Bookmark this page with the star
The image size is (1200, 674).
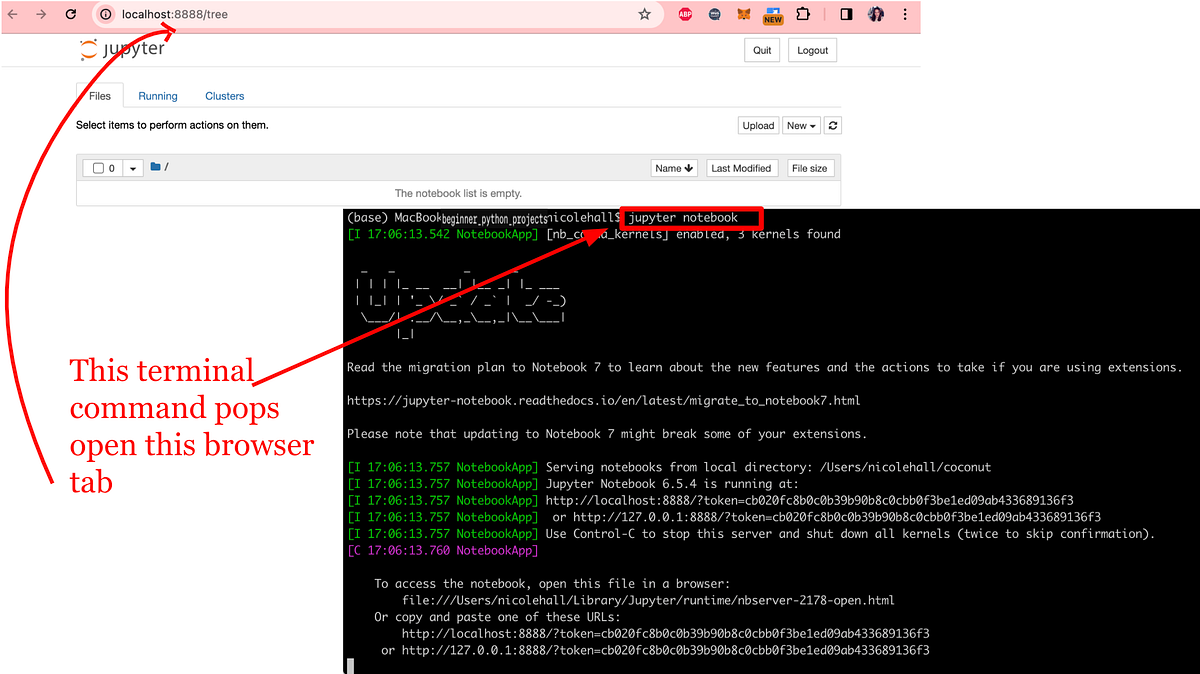click(645, 14)
